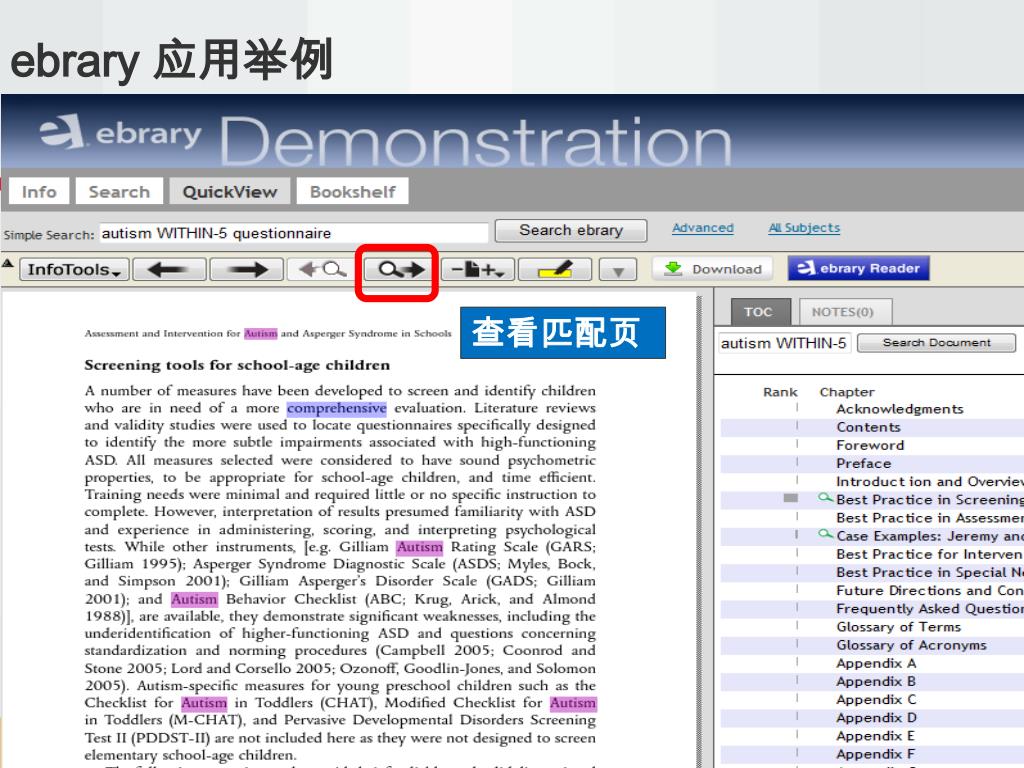The image size is (1024, 768).
Task: Click highlighted Autism in Autism Behavior Checklist
Action: tap(194, 599)
